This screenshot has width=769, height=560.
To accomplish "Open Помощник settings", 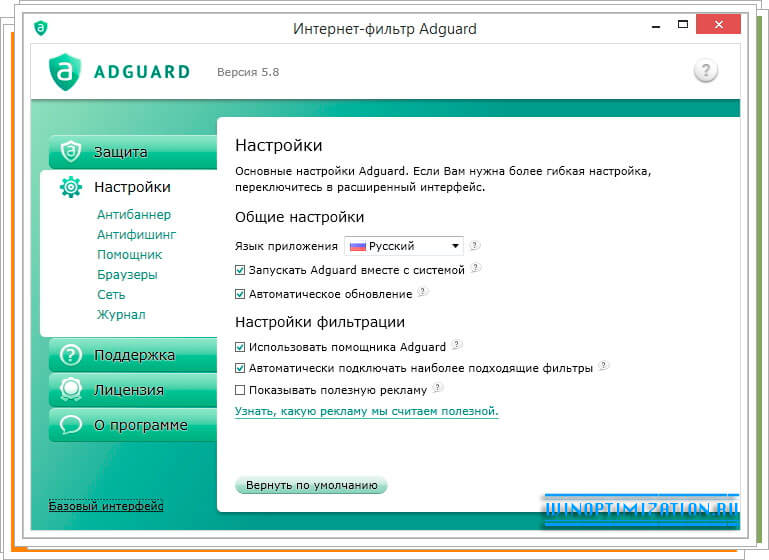I will point(129,255).
